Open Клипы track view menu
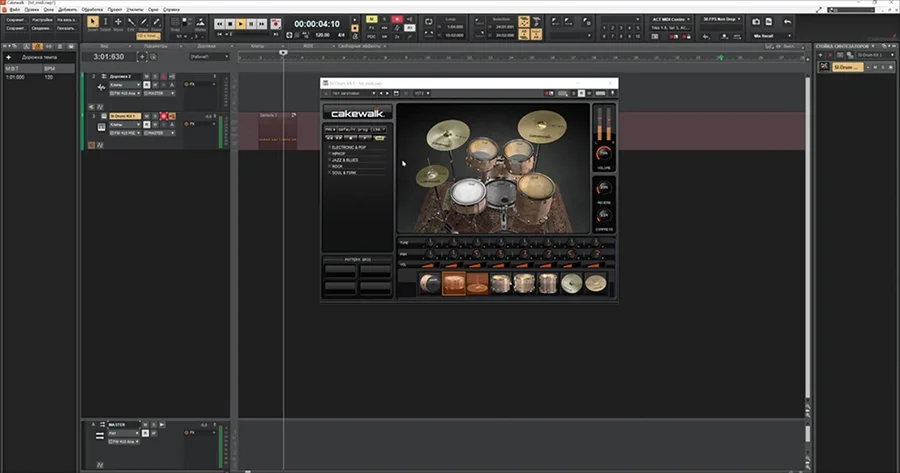 [x=258, y=46]
